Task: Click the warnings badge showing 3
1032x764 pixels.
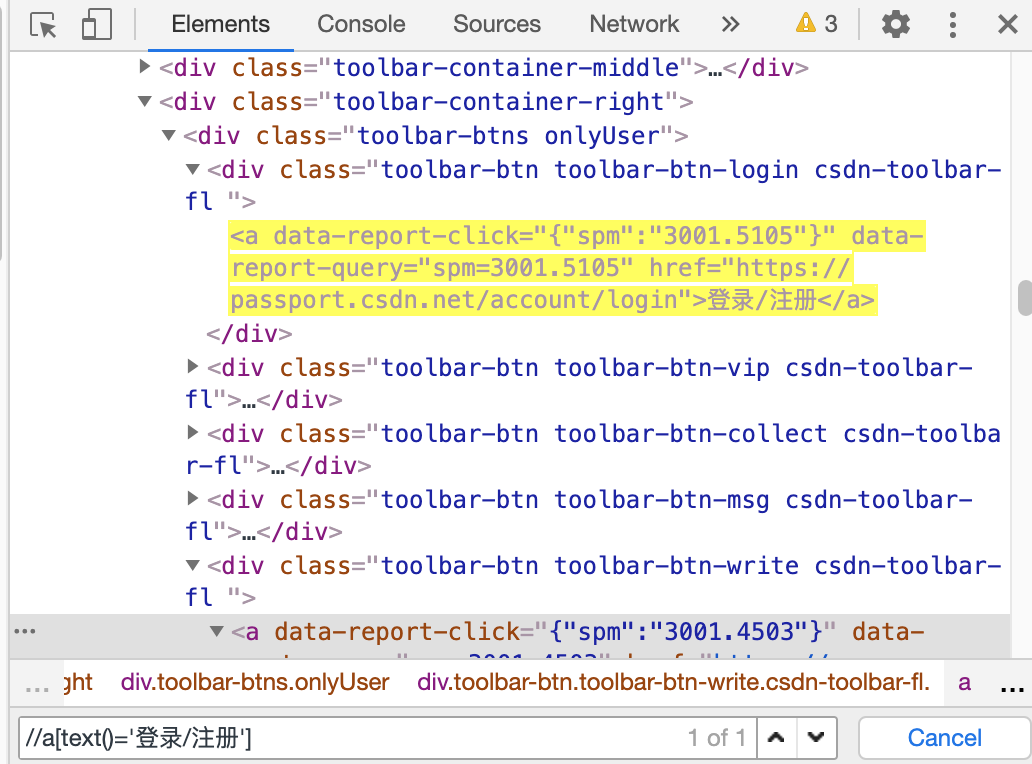Action: coord(812,24)
